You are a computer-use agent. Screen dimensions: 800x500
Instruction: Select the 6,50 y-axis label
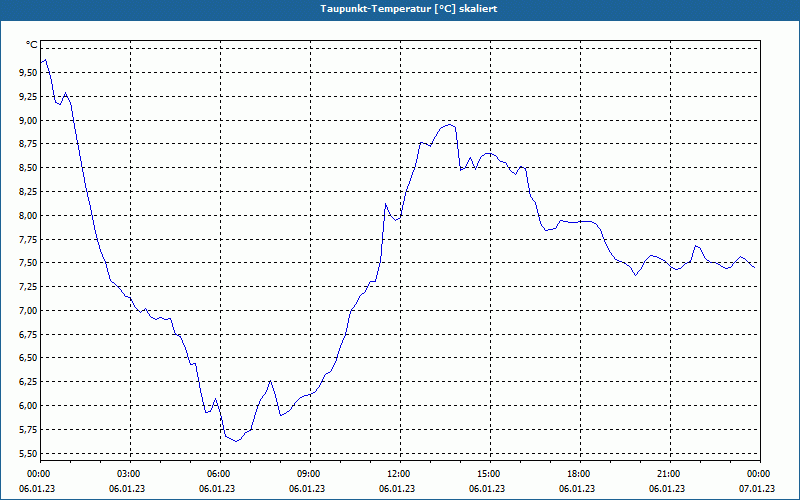click(x=28, y=358)
